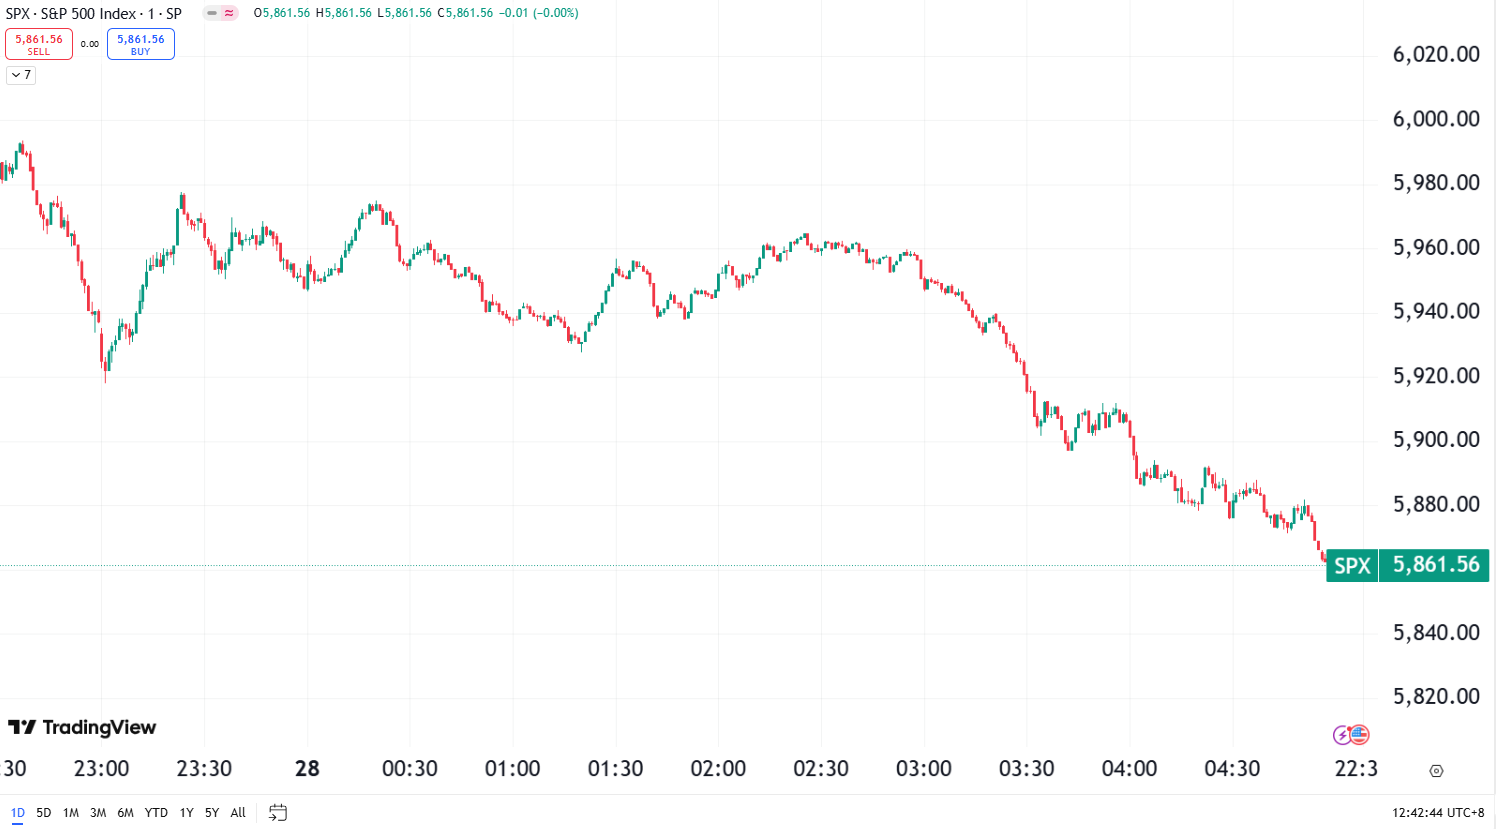Click the 02:00 time axis marker

[718, 769]
